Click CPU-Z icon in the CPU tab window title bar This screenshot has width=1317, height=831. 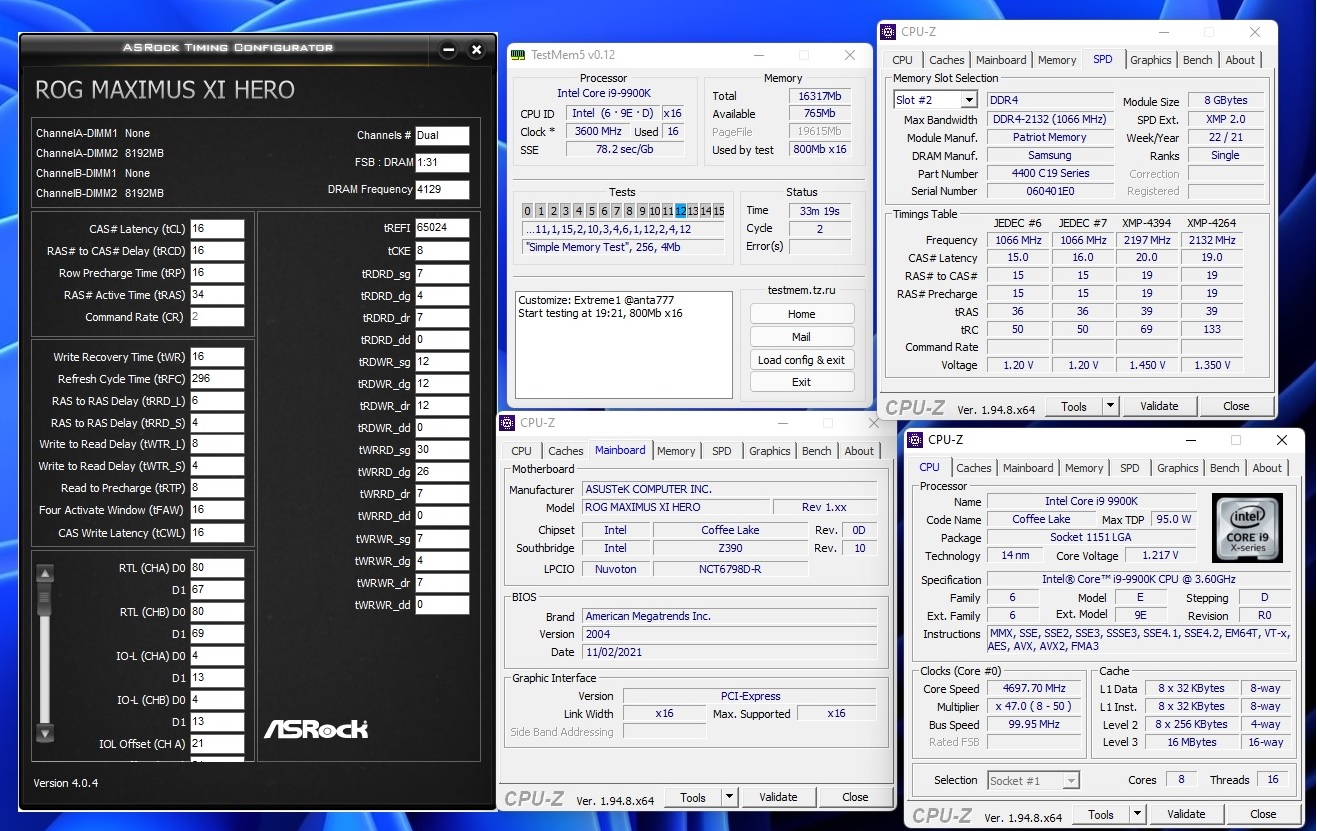(x=916, y=440)
